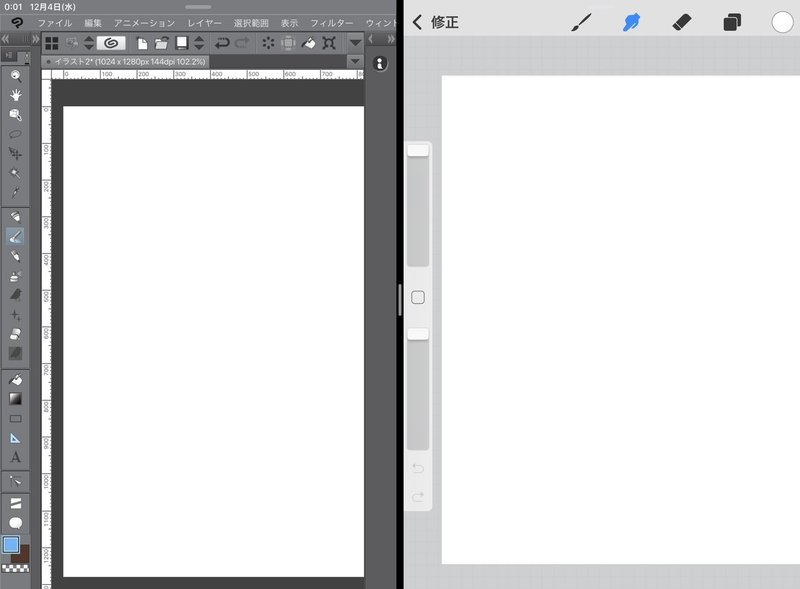Screen dimensions: 800x589
Task: Select the Gradient tool
Action: [x=15, y=399]
